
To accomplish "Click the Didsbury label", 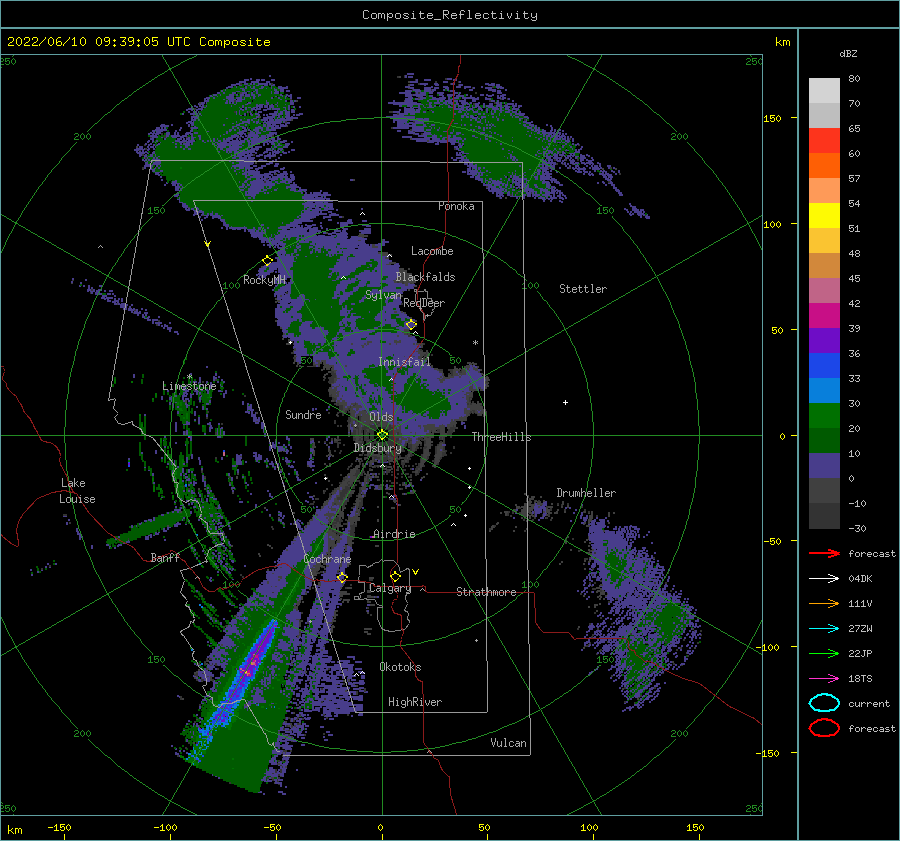I will 377,448.
